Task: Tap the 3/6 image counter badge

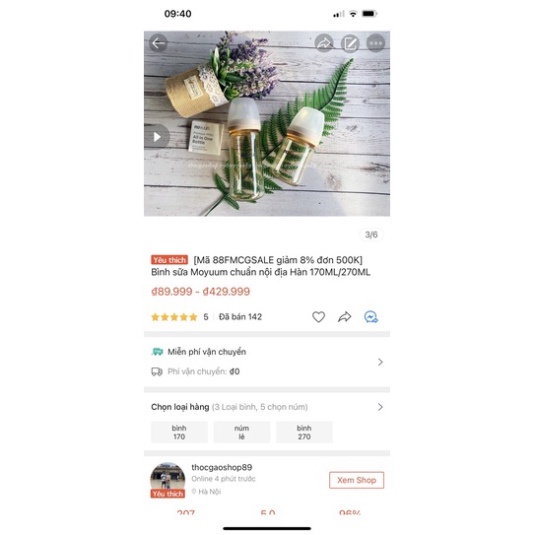Action: coord(371,235)
